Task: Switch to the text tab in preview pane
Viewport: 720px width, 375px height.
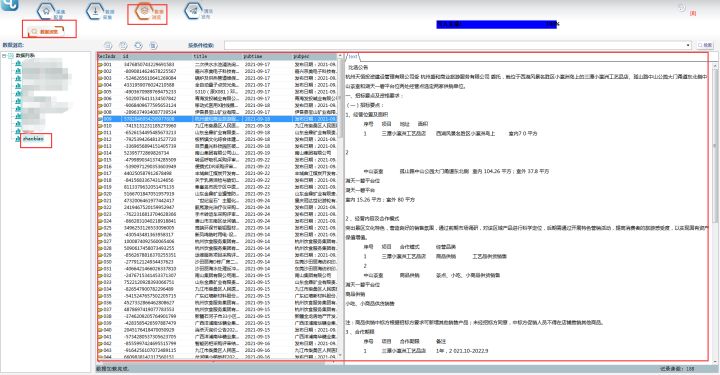Action: (353, 56)
